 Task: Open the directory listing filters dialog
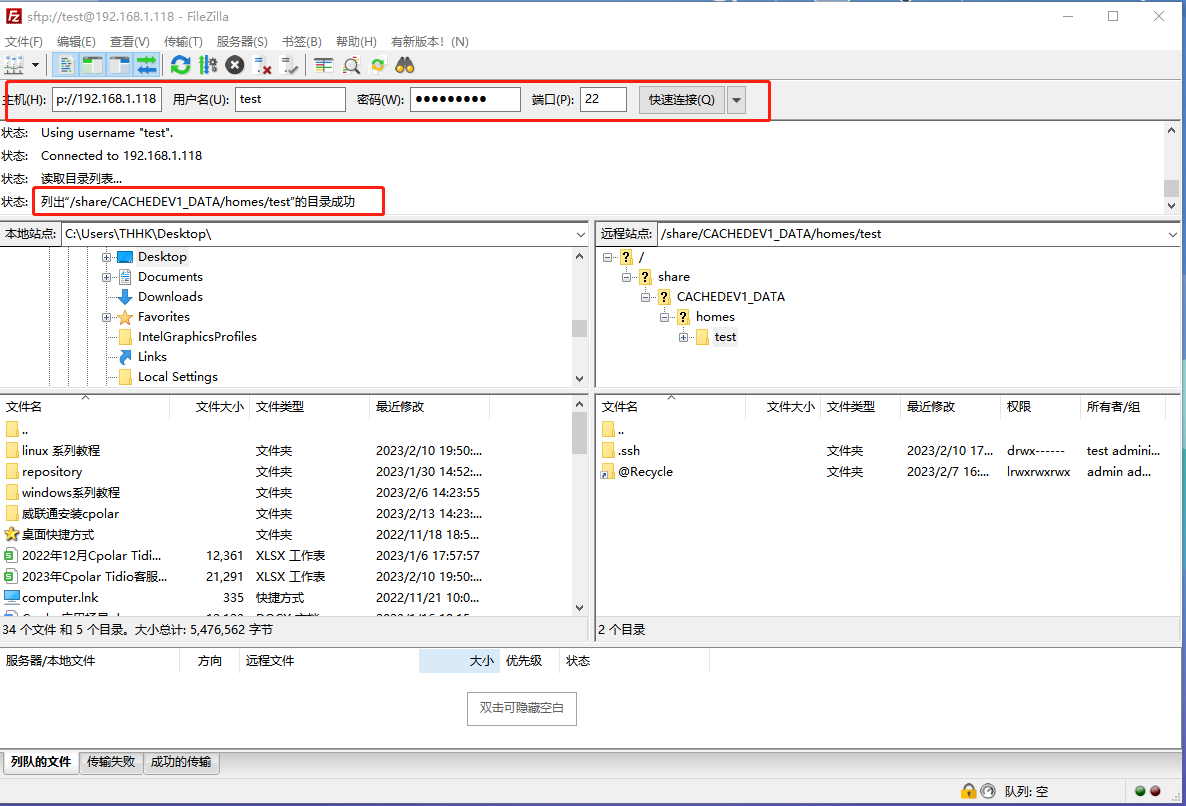click(324, 65)
